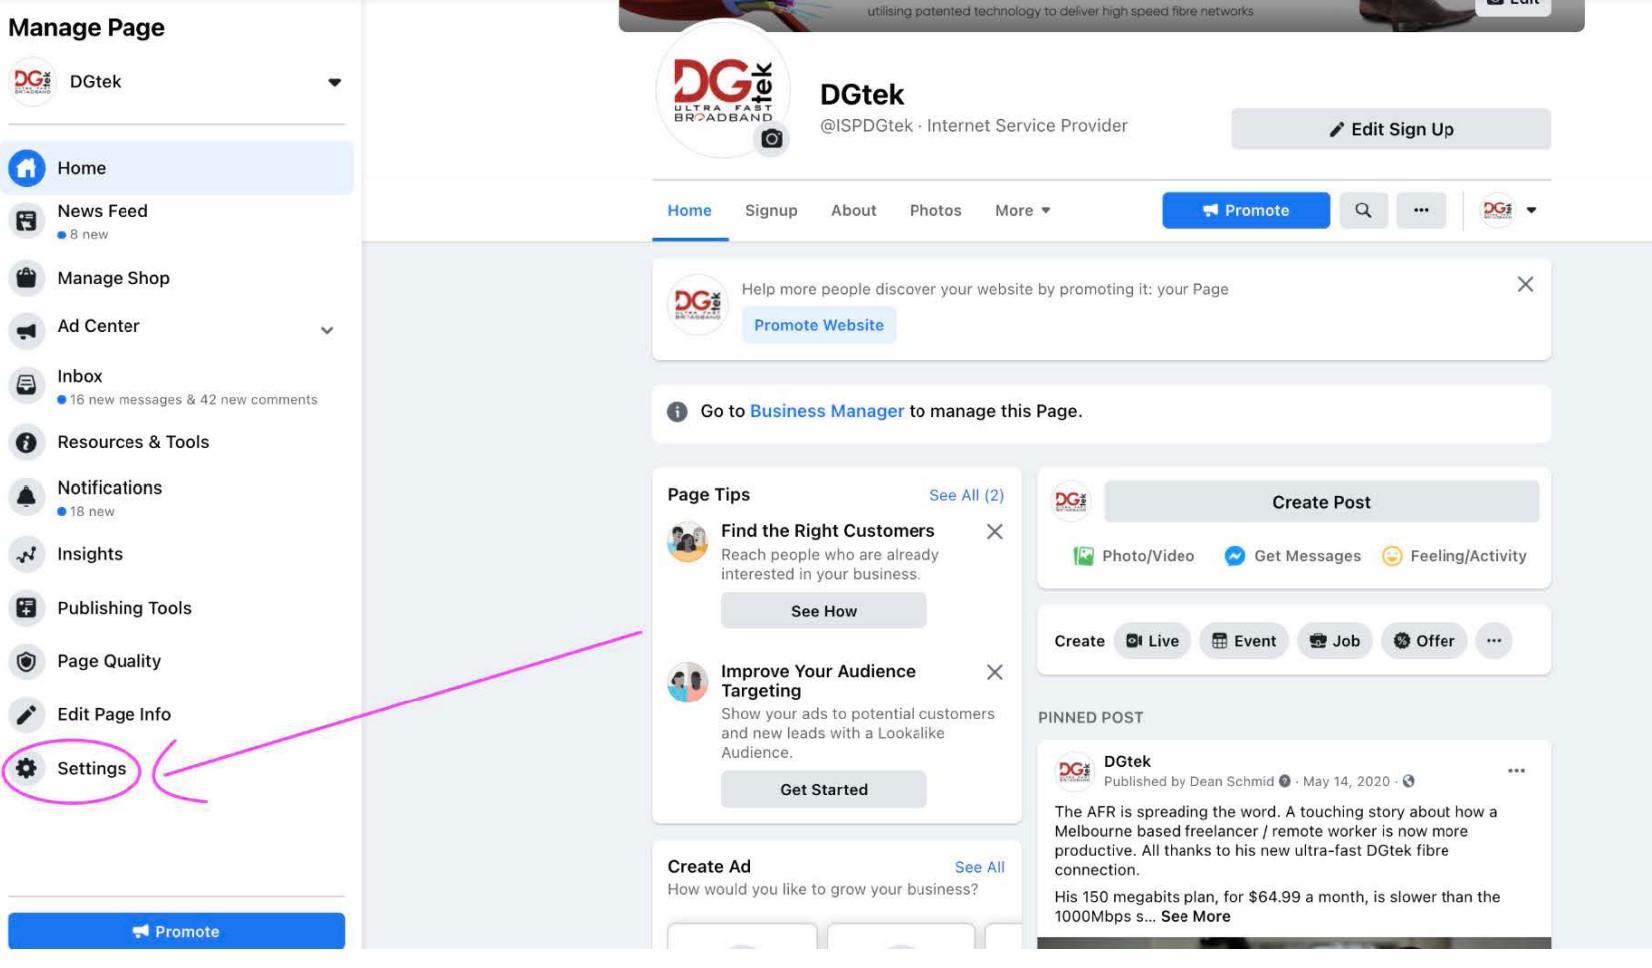Image resolution: width=1652 pixels, height=968 pixels.
Task: Switch to the About tab
Action: pos(853,210)
